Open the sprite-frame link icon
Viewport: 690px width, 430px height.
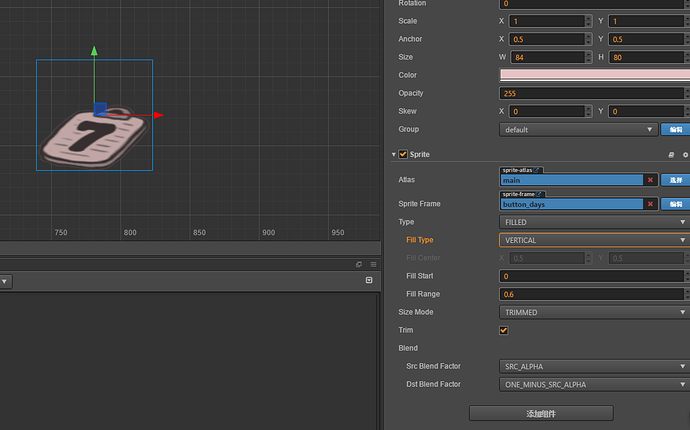coord(539,194)
